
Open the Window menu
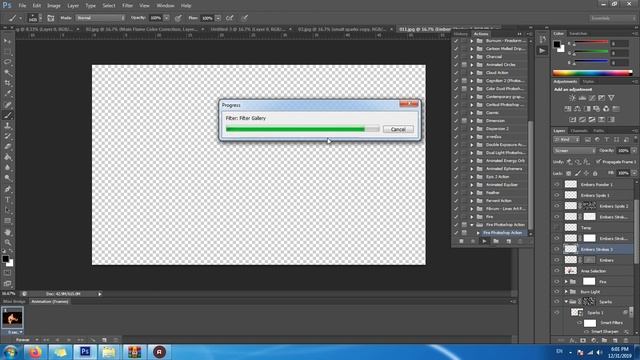click(x=165, y=6)
